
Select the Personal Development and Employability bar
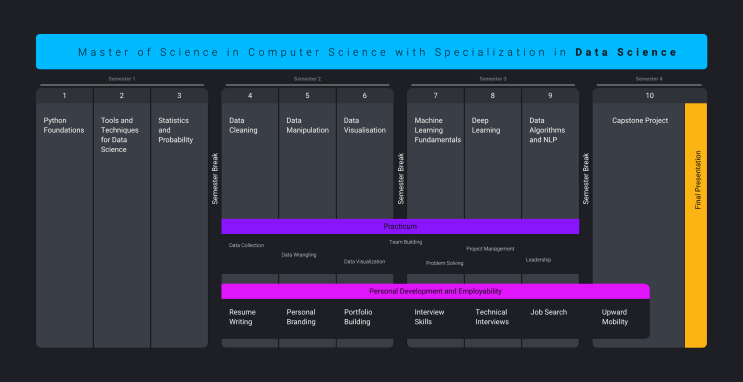click(x=435, y=291)
